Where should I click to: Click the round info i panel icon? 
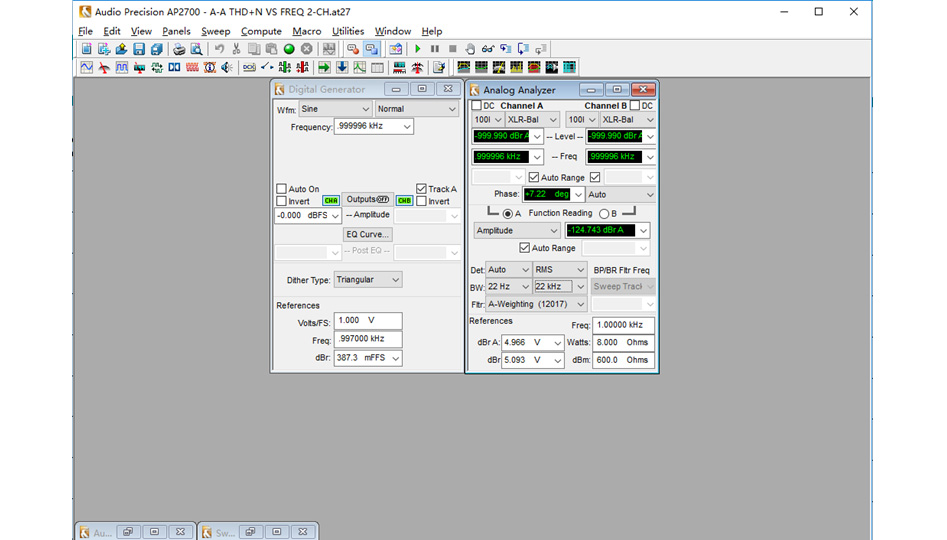[x=210, y=67]
